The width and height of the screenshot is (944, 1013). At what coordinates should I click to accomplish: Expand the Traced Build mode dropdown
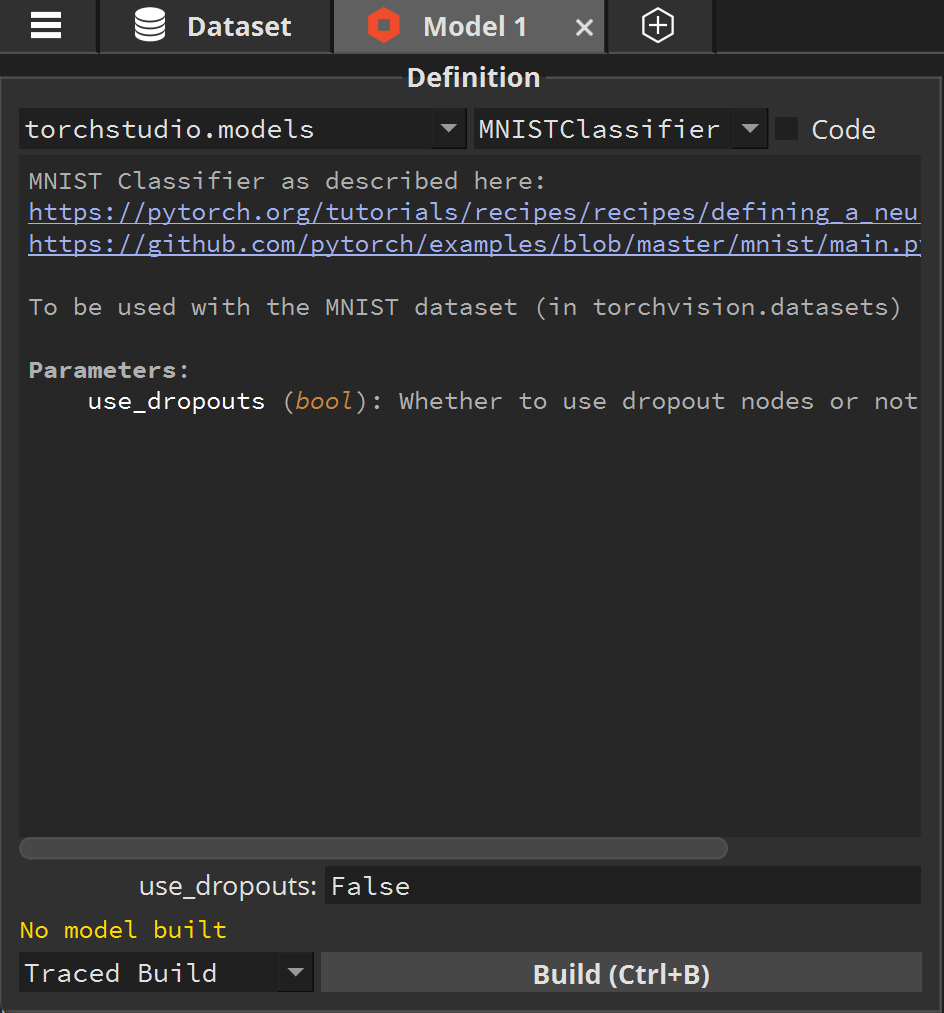click(x=166, y=972)
